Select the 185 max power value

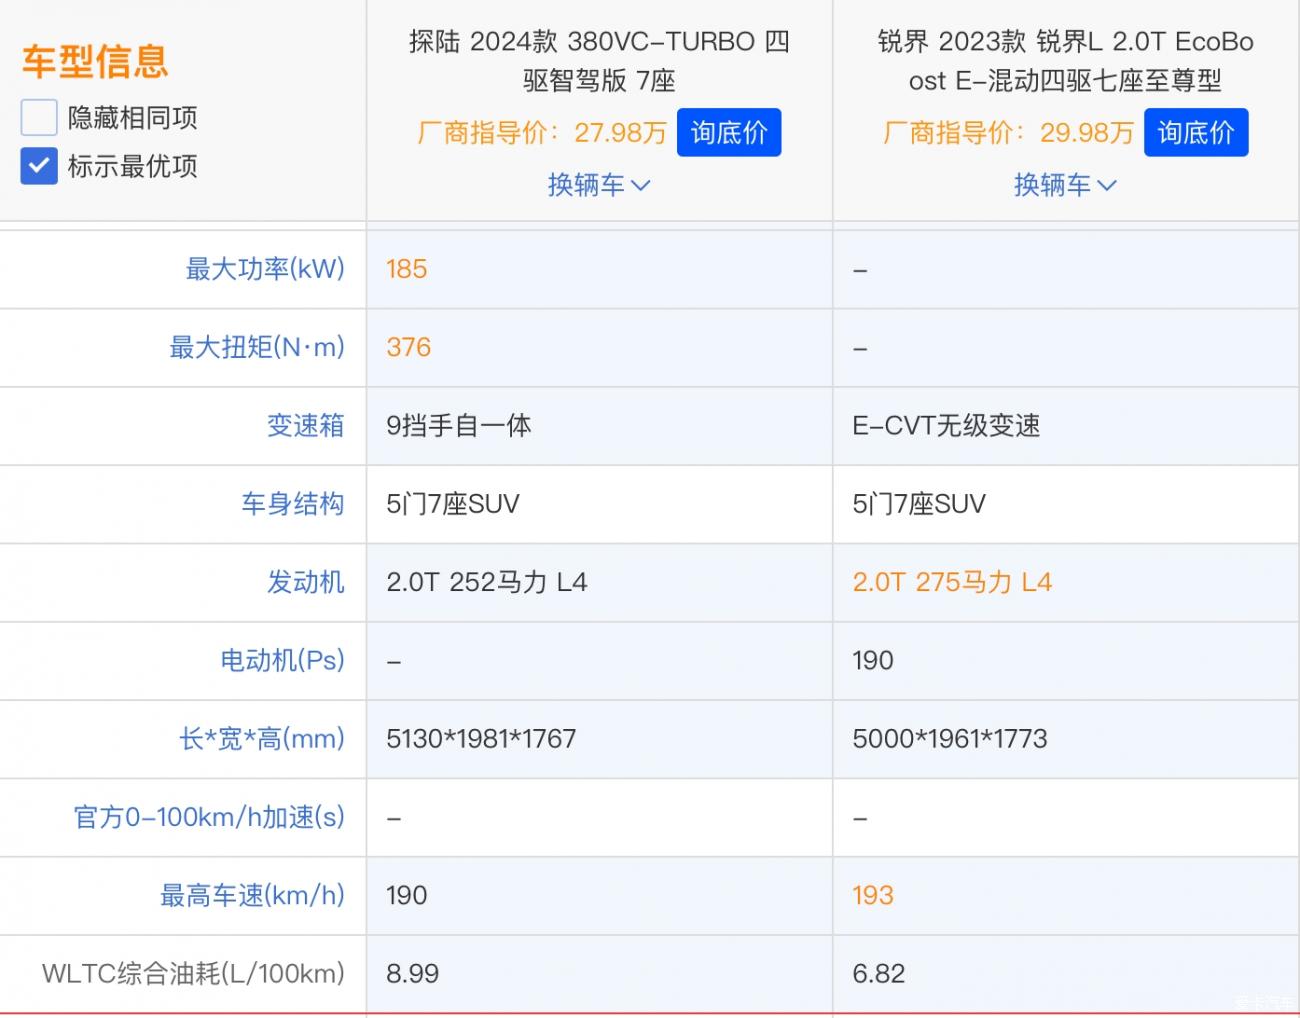(407, 269)
